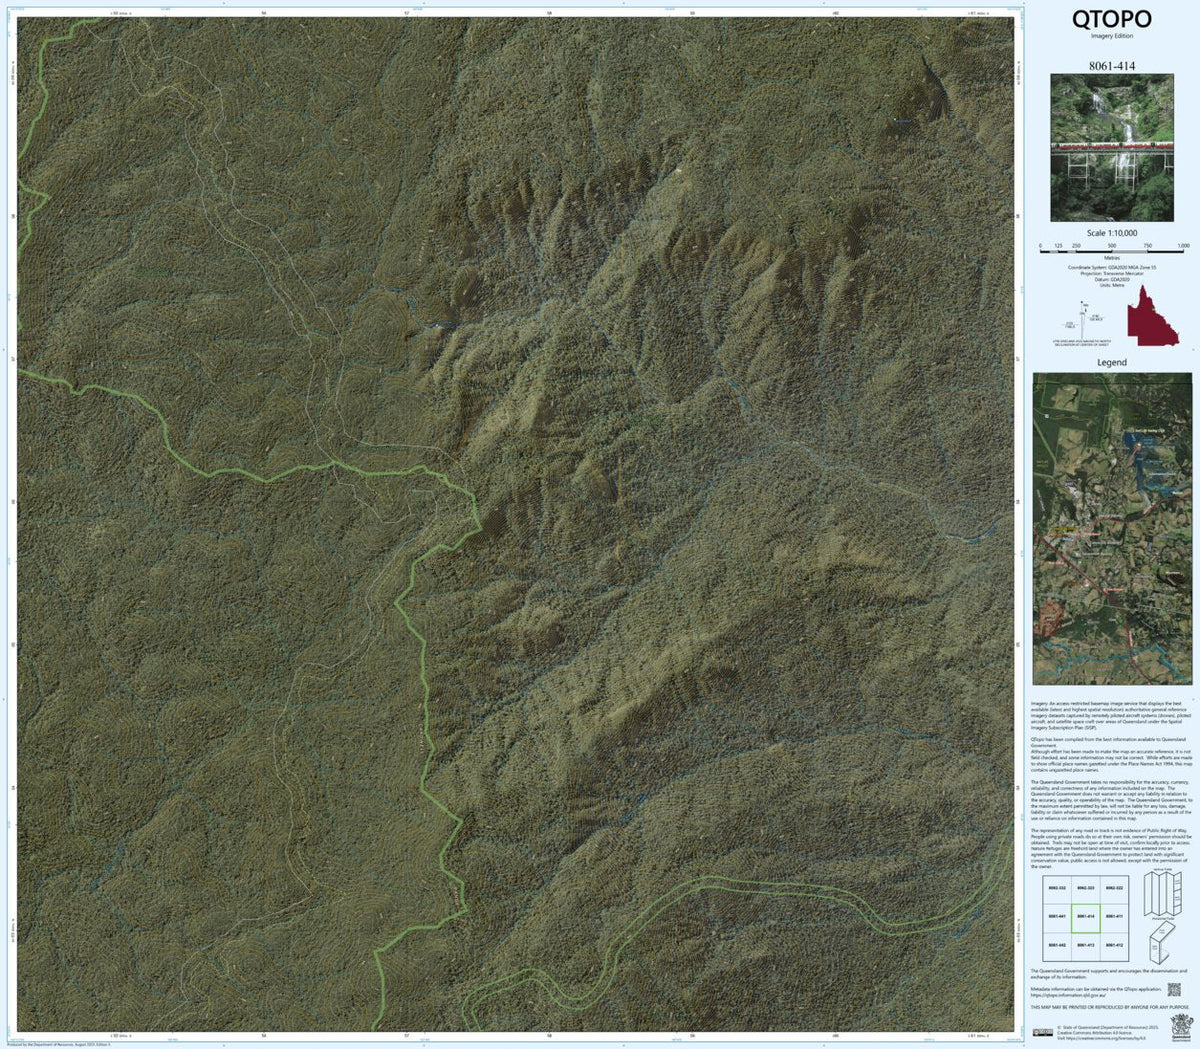Click the Legend heading
Screen dimensions: 1200x1049
(1113, 362)
